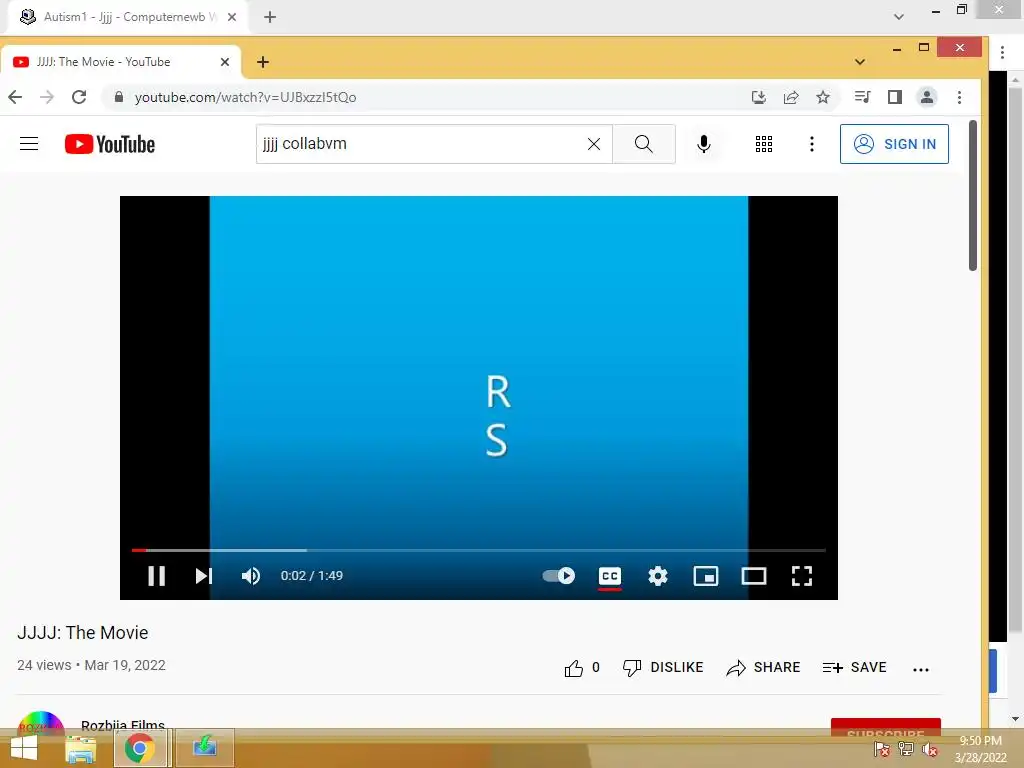Go to the YouTube home logo
Image resolution: width=1024 pixels, height=768 pixels.
tap(110, 144)
